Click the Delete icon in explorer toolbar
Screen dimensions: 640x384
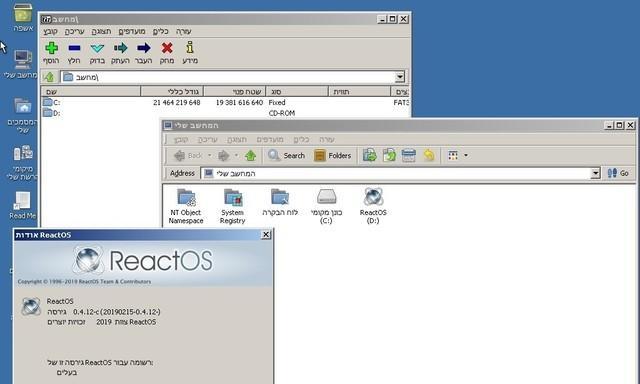pyautogui.click(x=409, y=155)
